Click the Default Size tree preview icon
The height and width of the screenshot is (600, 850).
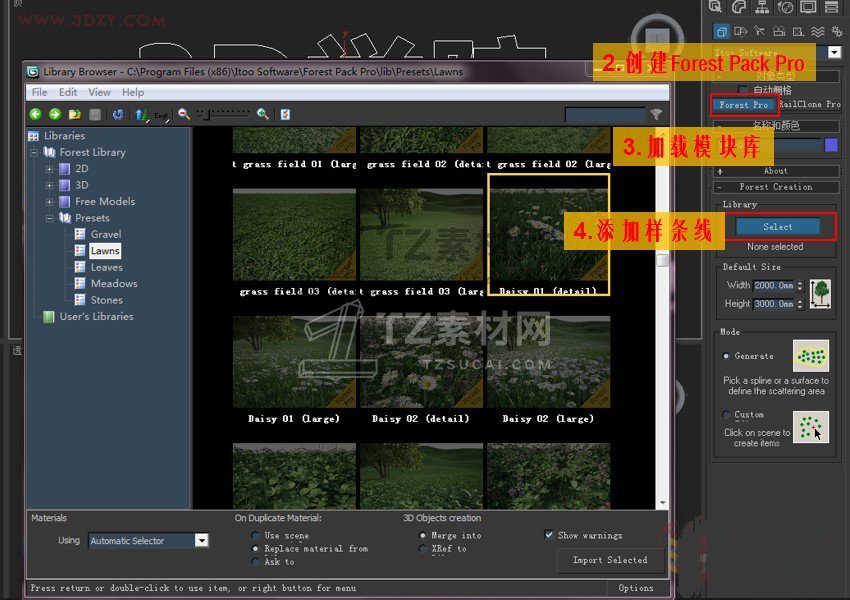point(820,294)
